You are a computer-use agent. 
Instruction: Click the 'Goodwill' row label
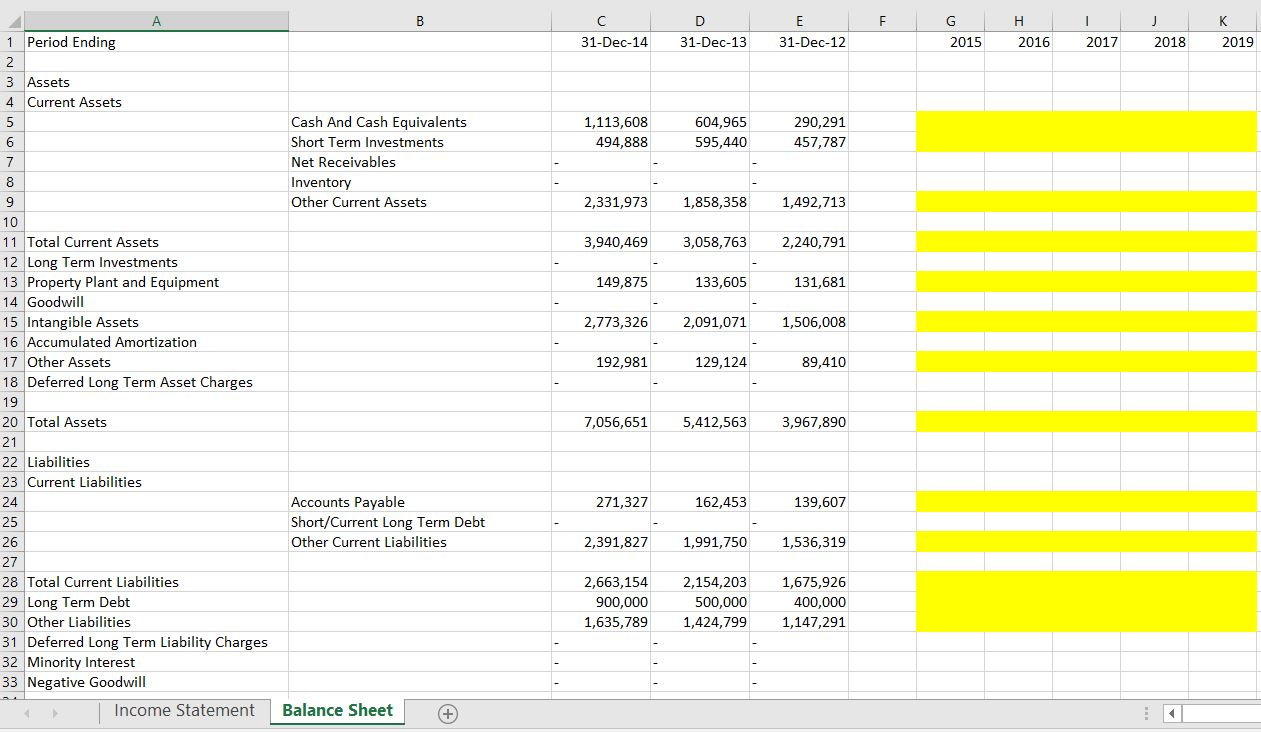[55, 302]
